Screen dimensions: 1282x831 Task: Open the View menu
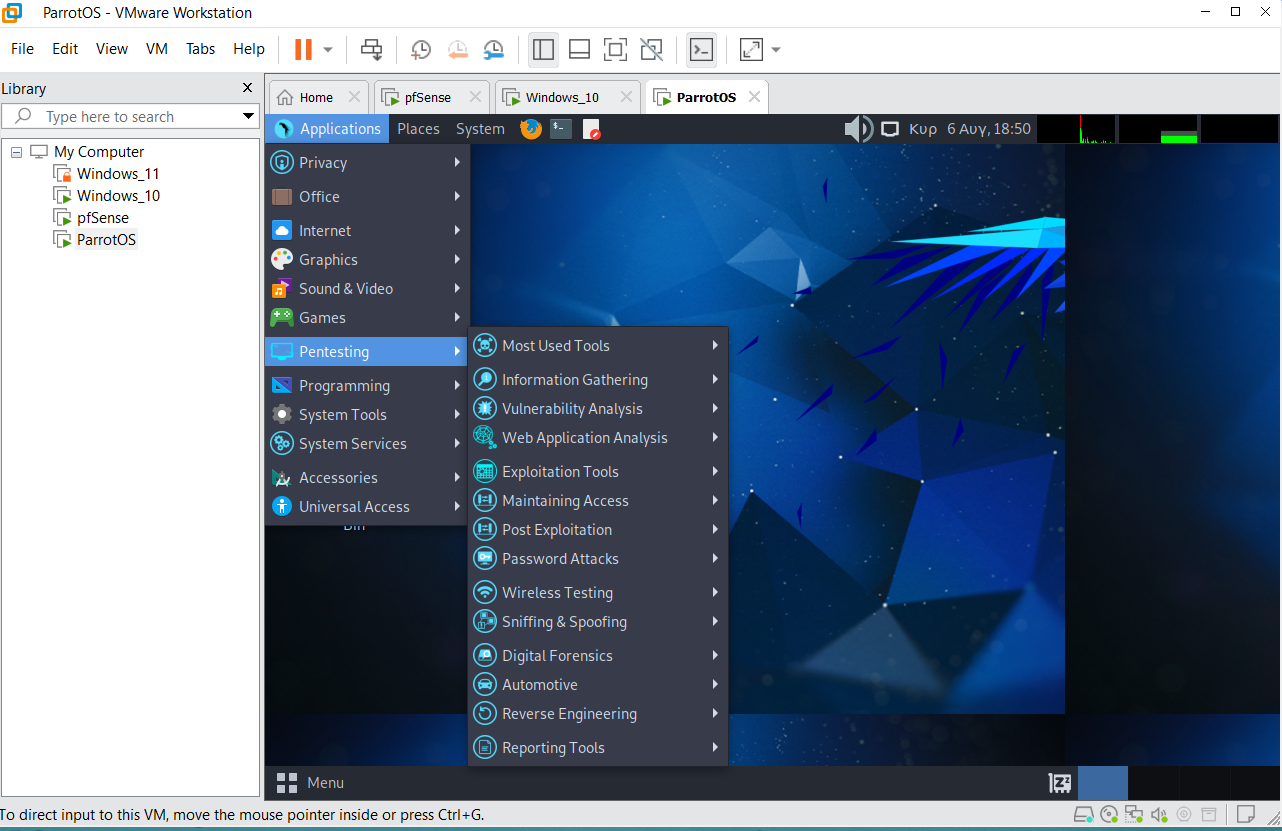click(112, 49)
